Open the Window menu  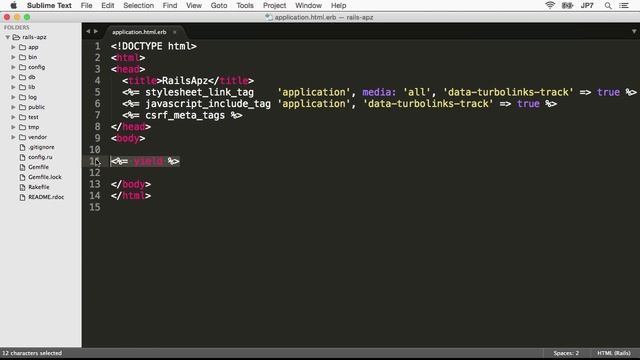click(308, 5)
